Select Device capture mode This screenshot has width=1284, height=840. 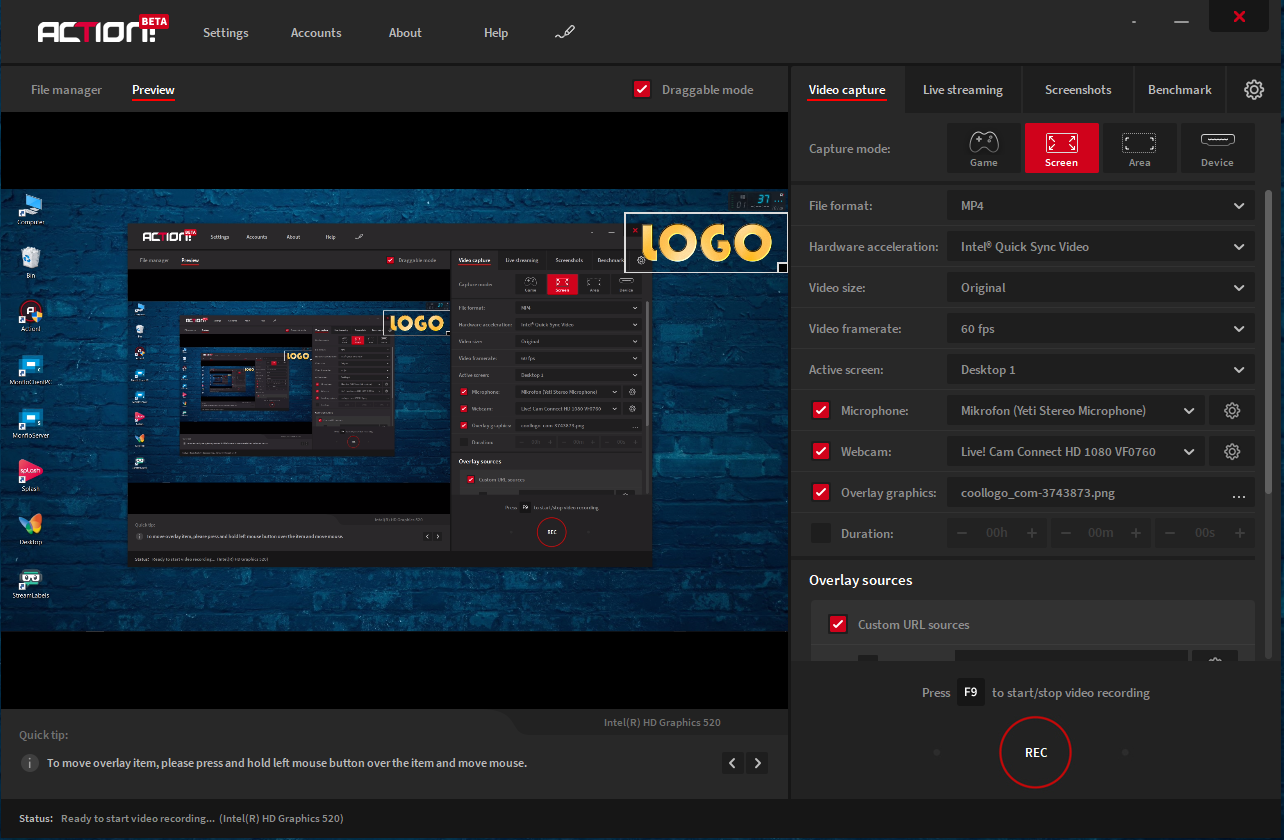click(x=1218, y=148)
